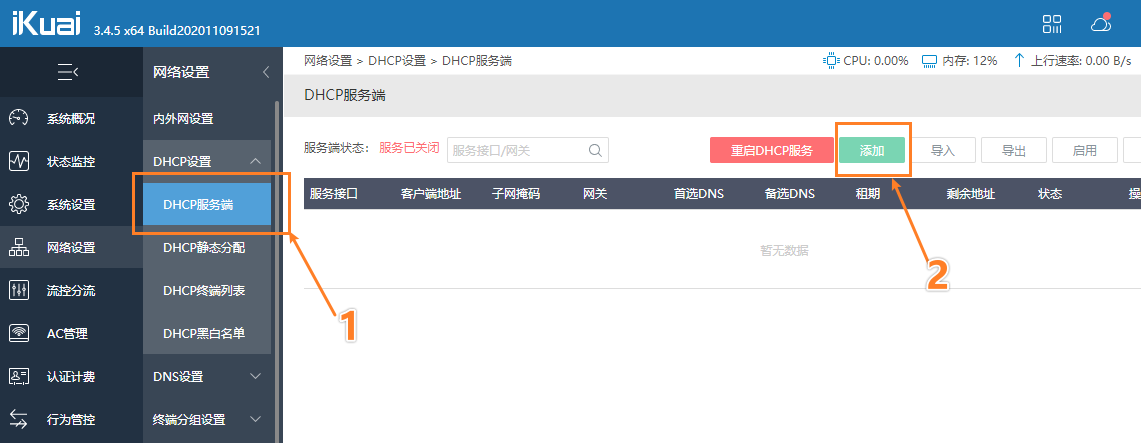The width and height of the screenshot is (1141, 443).
Task: Click 网络设置 in the breadcrumb
Action: coord(327,60)
